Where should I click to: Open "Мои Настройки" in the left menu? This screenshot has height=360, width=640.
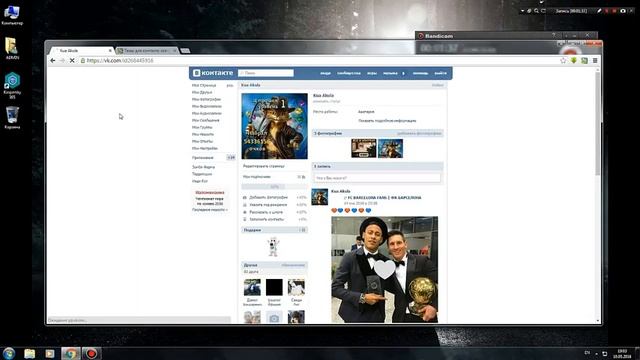click(205, 148)
